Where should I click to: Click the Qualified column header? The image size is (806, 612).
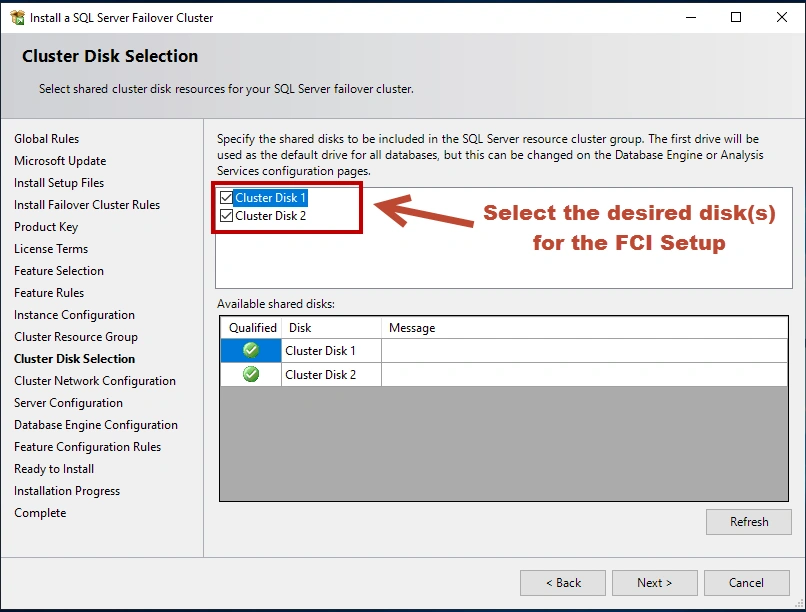click(x=252, y=328)
